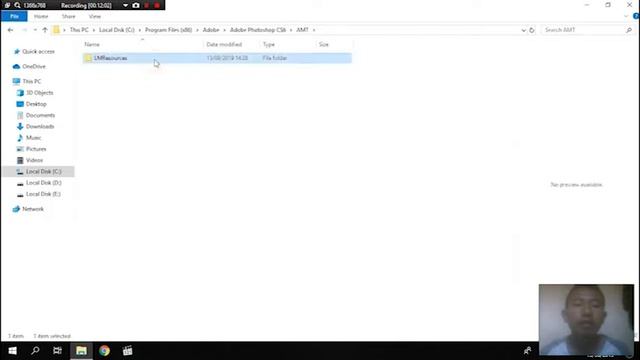Click the recorder screenshot camera icon
This screenshot has width=640, height=360.
click(136, 5)
